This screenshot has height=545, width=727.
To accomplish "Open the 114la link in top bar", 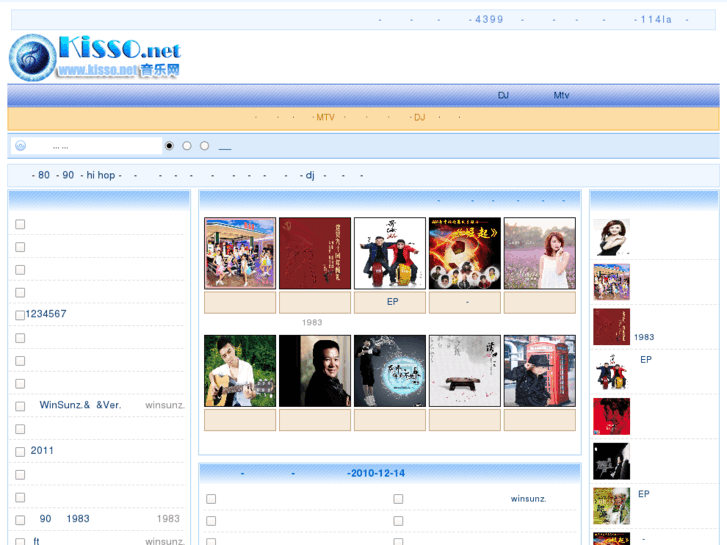I will click(656, 19).
